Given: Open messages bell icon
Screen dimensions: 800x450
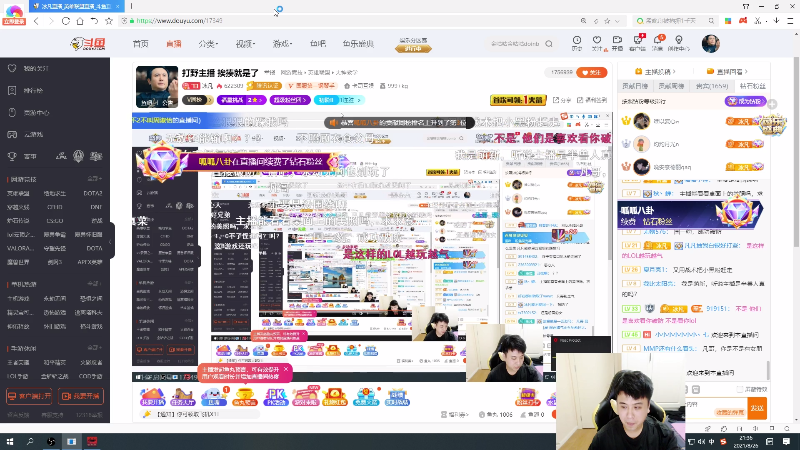Looking at the screenshot, I should pos(658,43).
